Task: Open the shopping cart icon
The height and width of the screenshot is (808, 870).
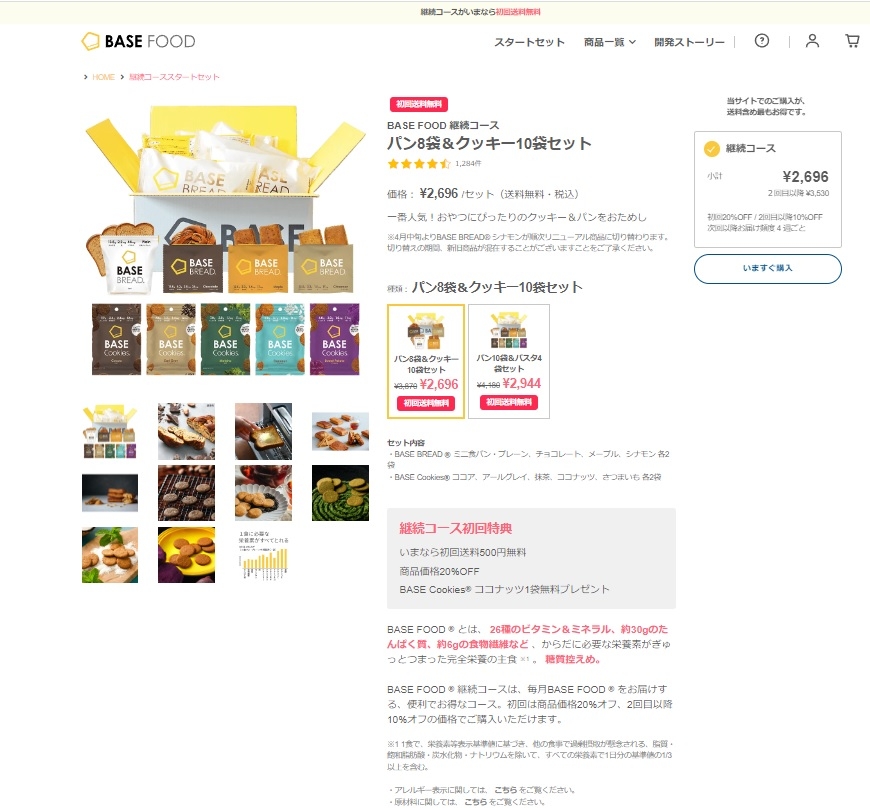Action: 852,41
